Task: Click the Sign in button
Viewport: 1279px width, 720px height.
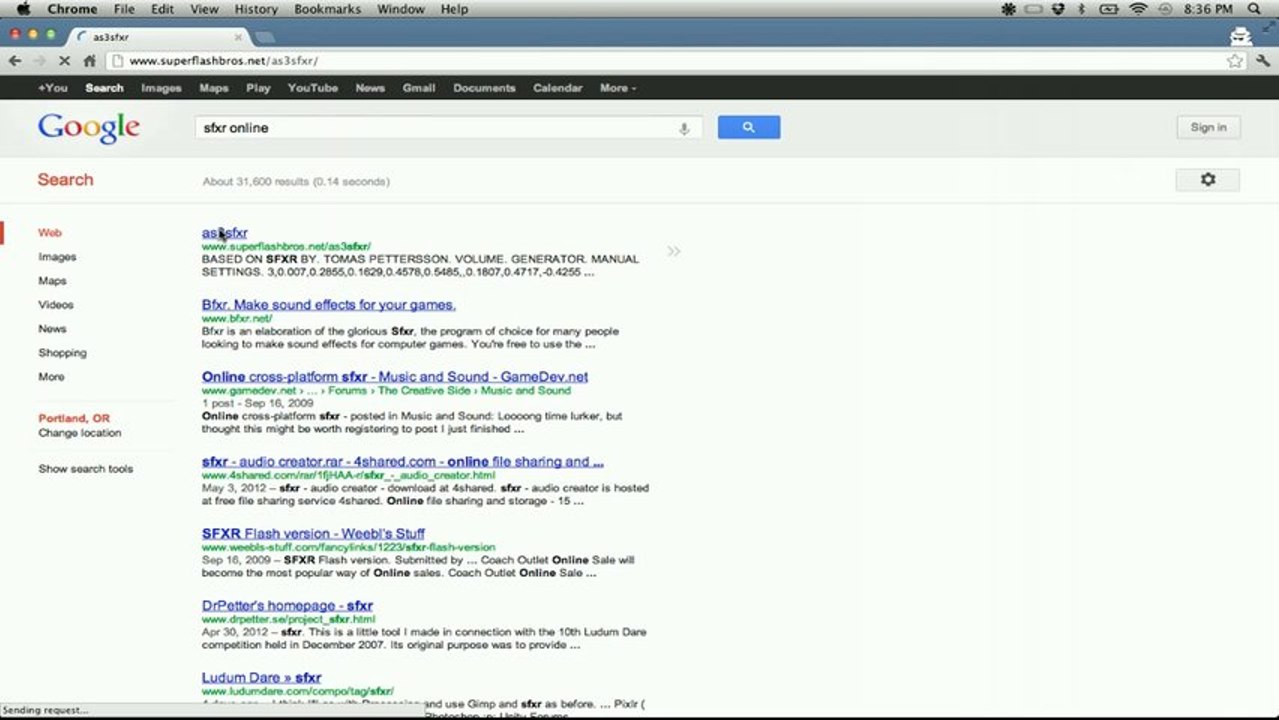Action: tap(1208, 127)
